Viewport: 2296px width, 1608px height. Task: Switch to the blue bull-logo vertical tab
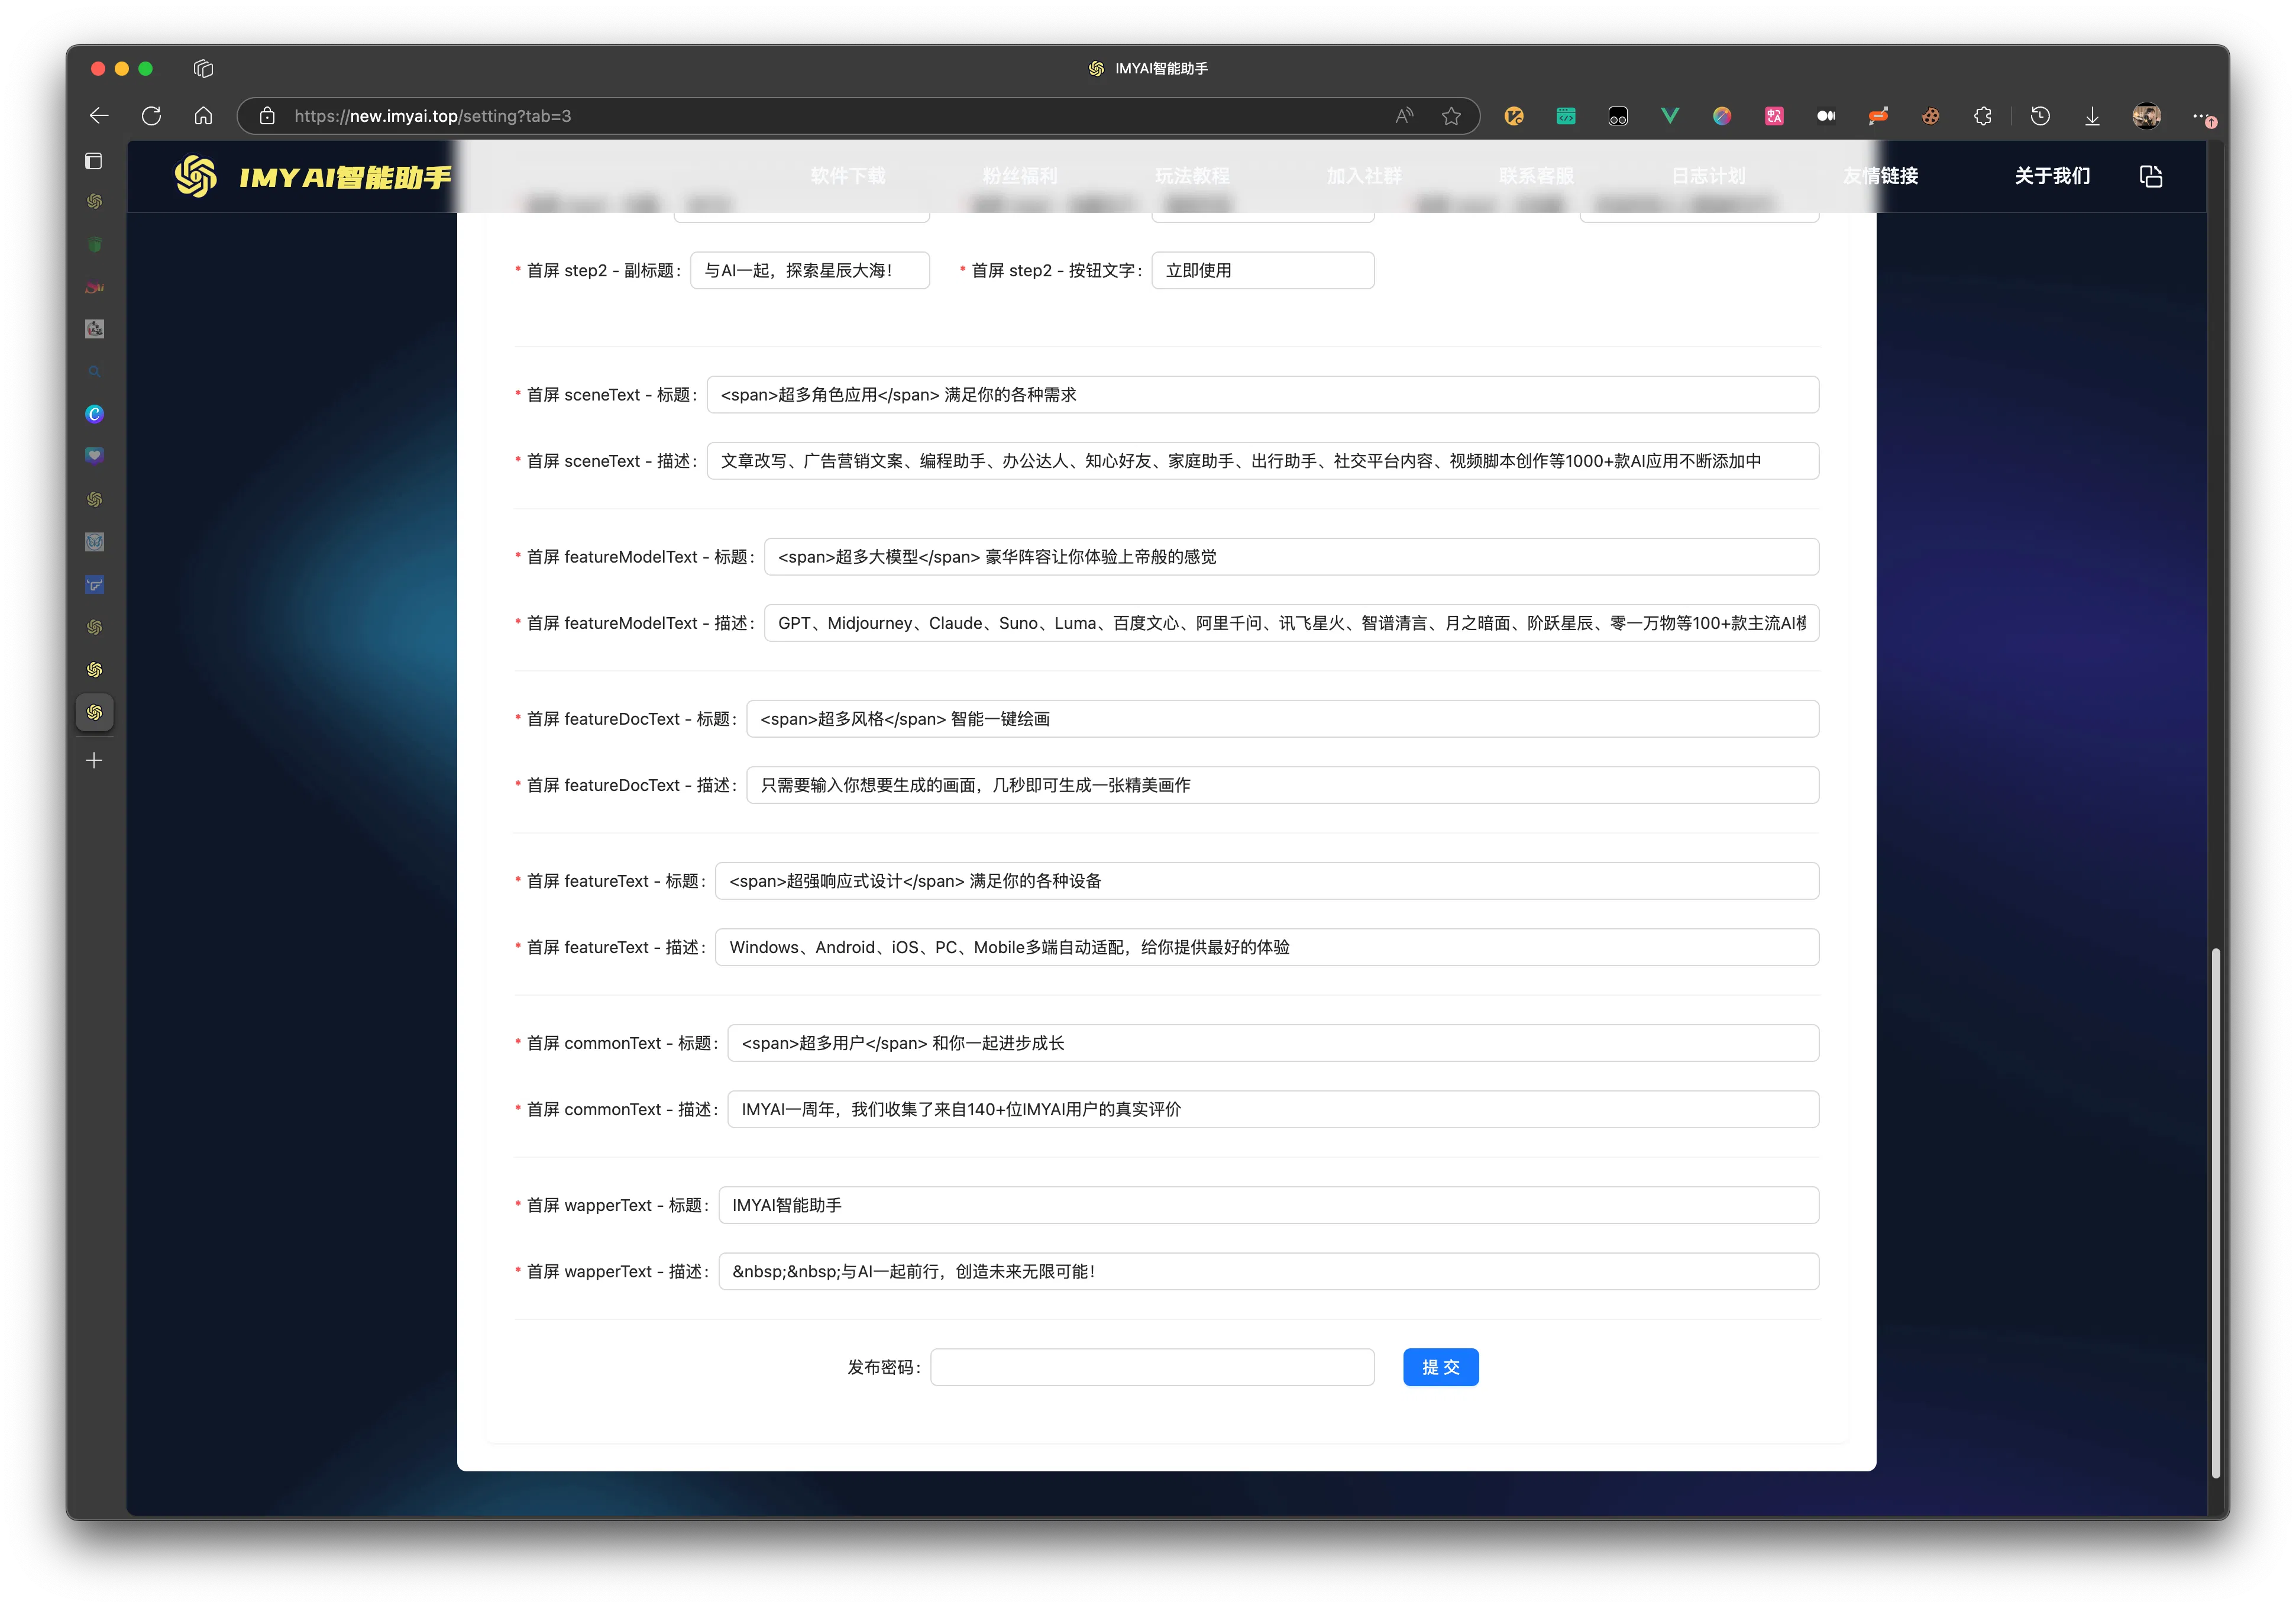pos(94,585)
